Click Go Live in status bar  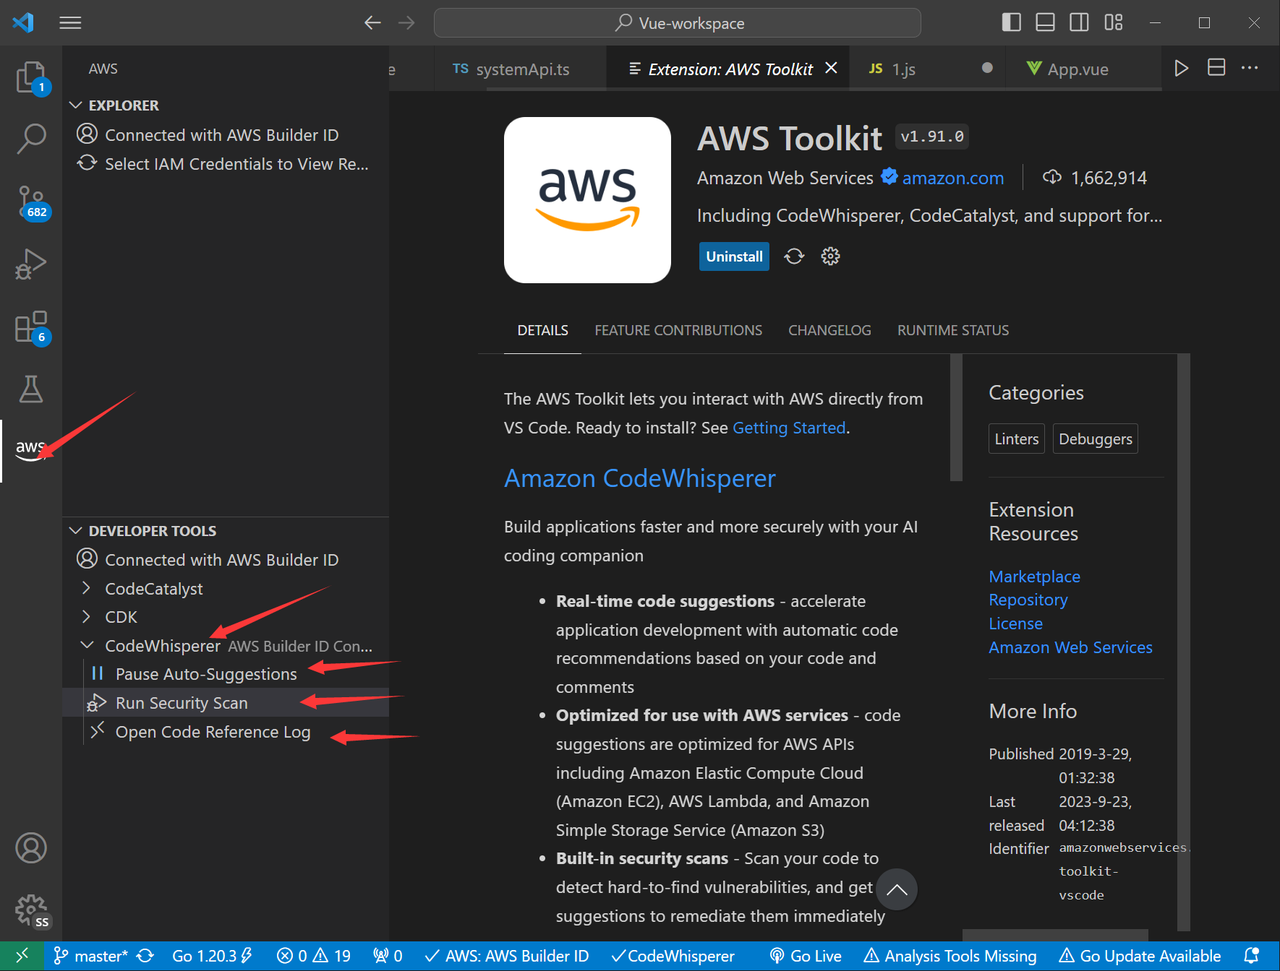tap(805, 956)
